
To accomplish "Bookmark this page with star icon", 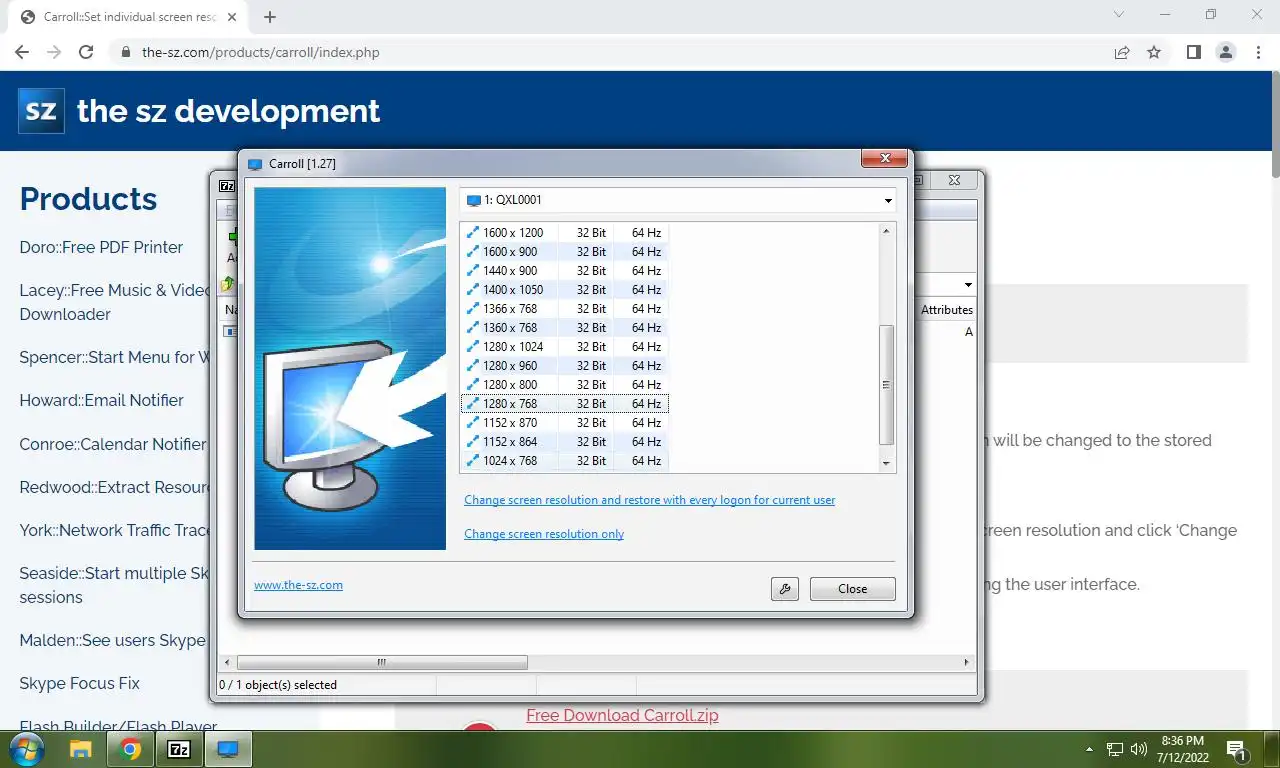I will (x=1154, y=52).
